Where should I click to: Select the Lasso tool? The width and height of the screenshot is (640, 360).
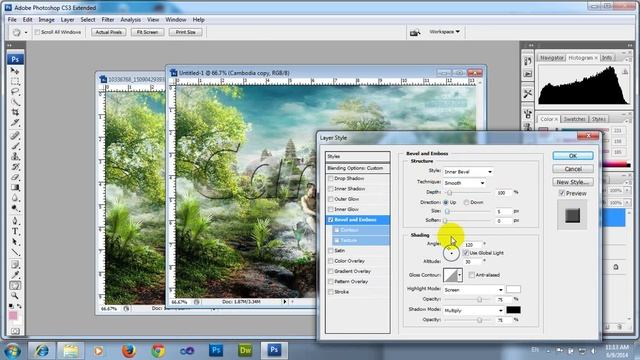(x=15, y=91)
